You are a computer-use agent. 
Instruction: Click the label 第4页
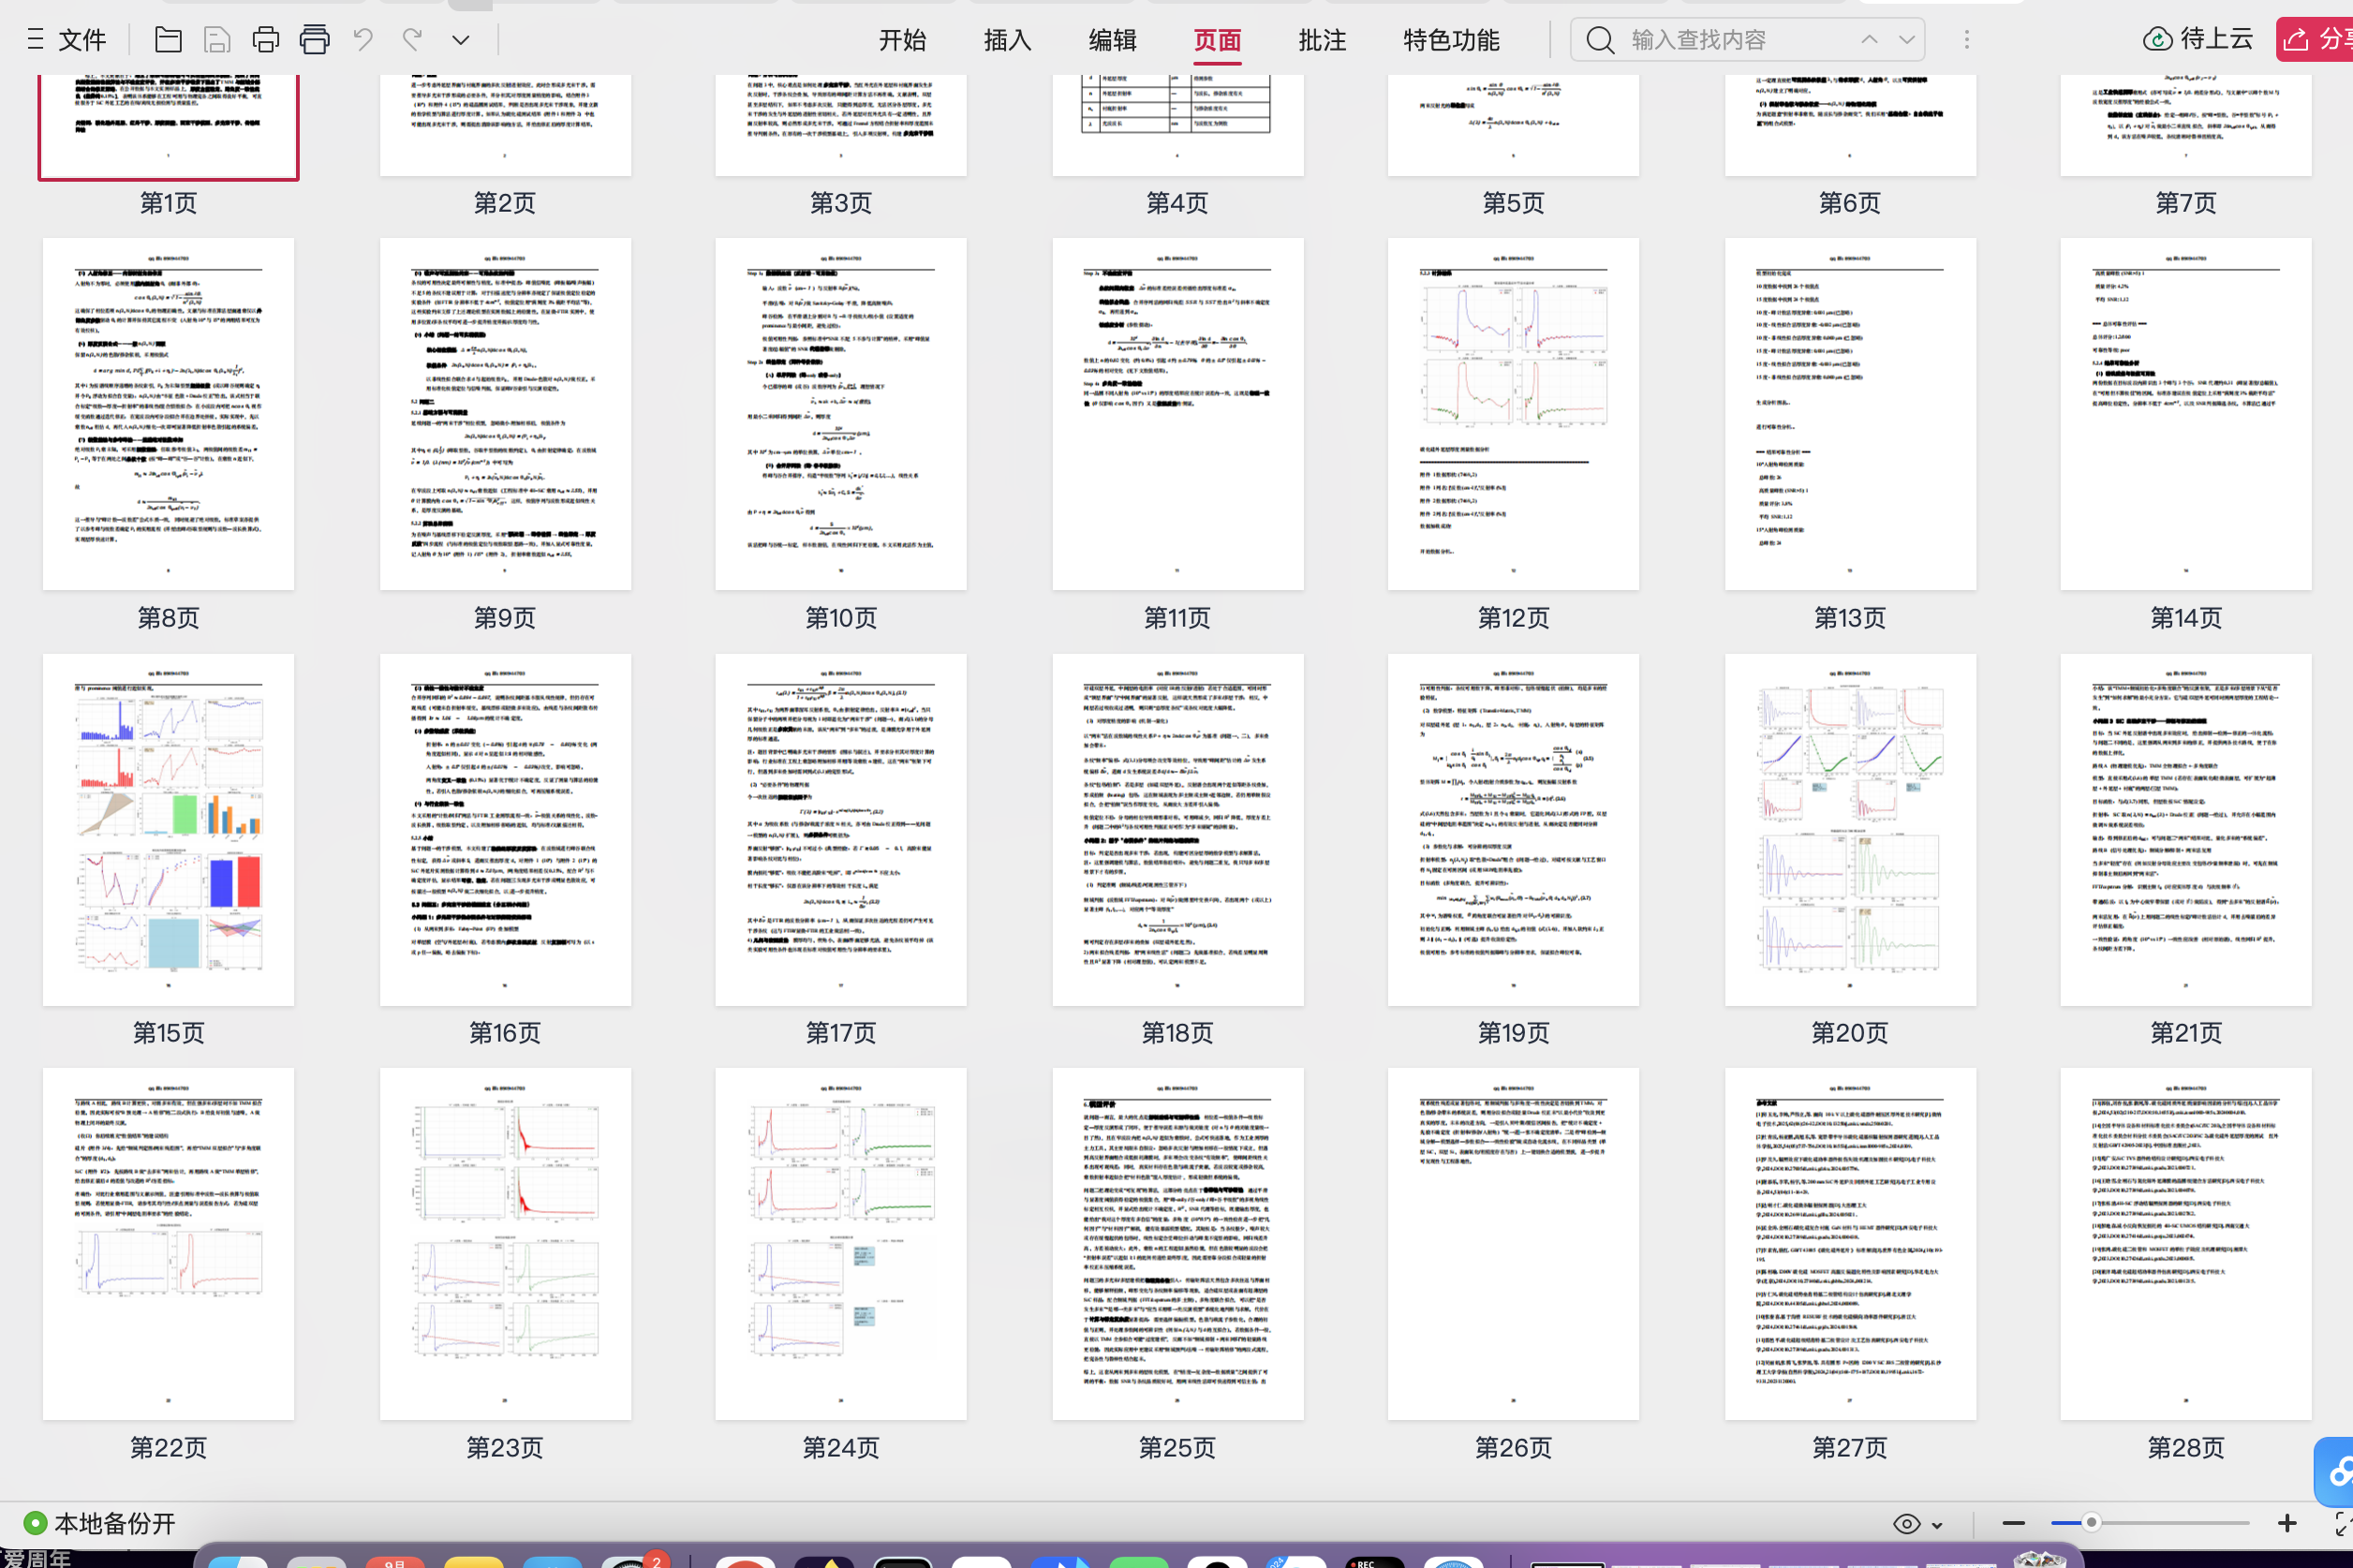1178,203
